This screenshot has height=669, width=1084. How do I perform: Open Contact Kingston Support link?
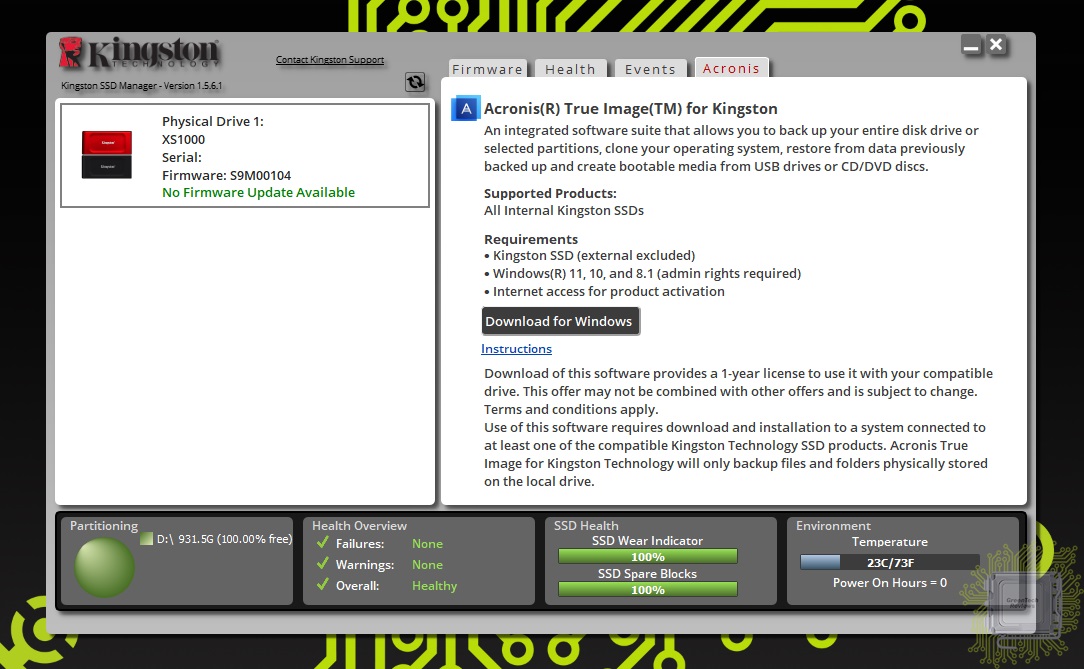(330, 60)
